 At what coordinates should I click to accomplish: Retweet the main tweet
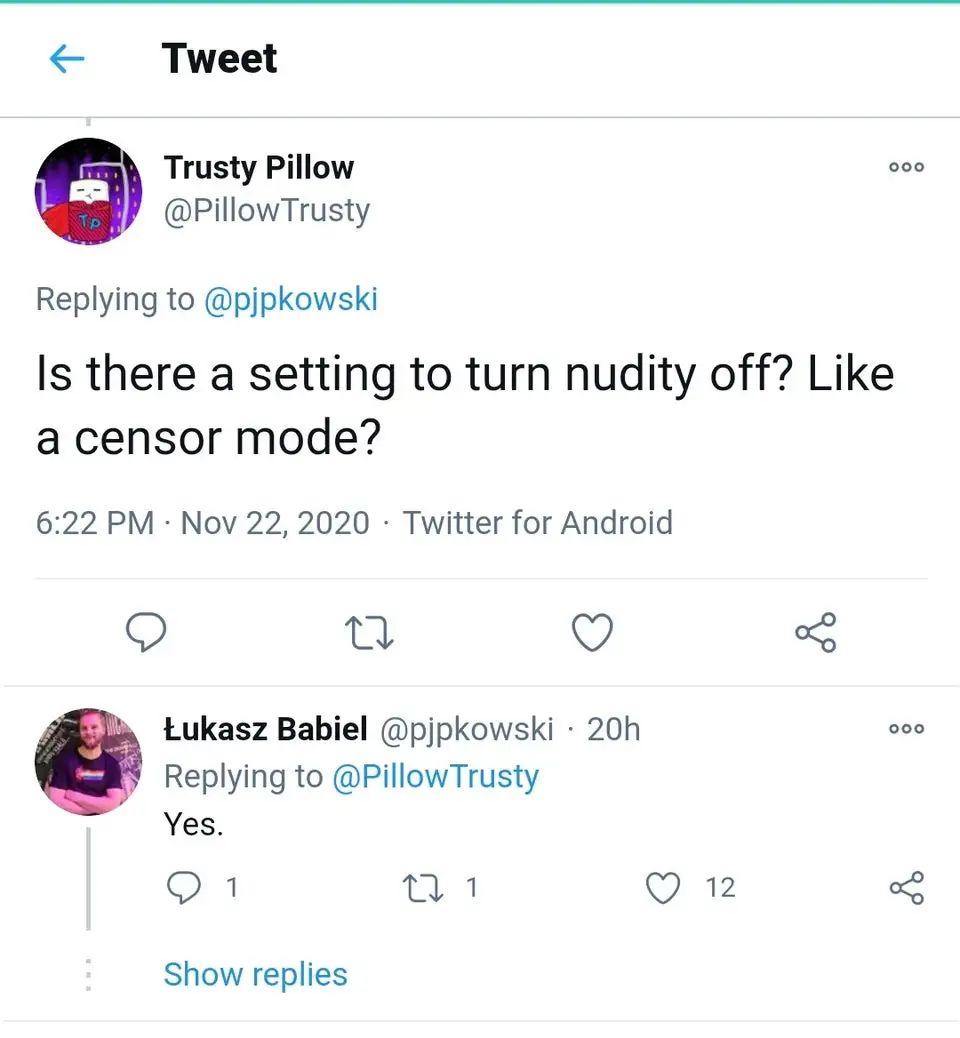tap(368, 633)
